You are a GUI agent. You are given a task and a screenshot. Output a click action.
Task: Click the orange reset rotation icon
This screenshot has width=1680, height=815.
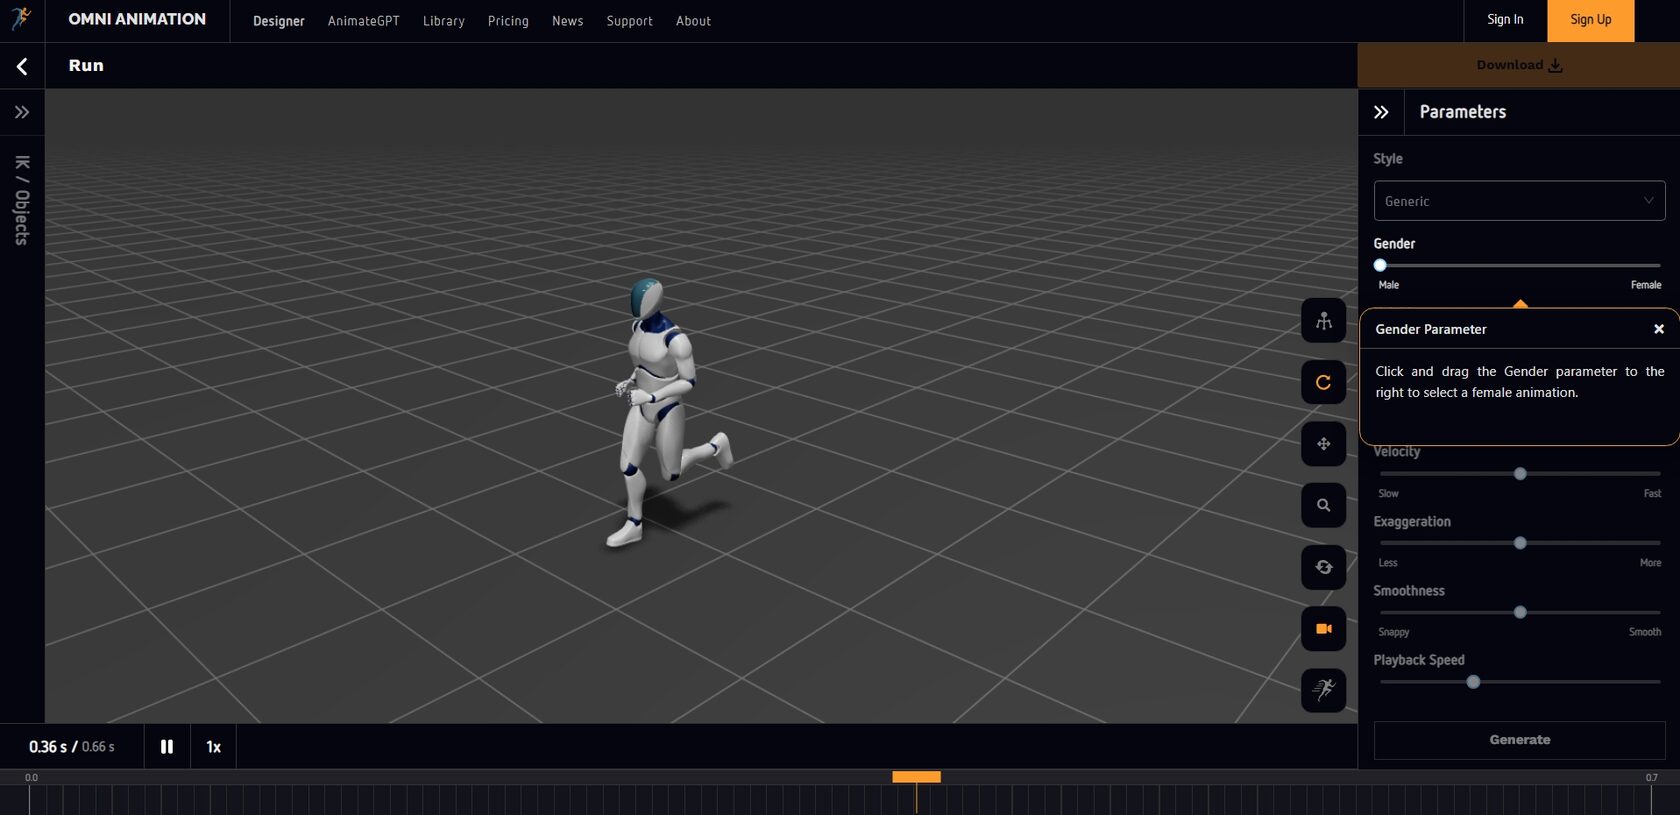coord(1323,382)
